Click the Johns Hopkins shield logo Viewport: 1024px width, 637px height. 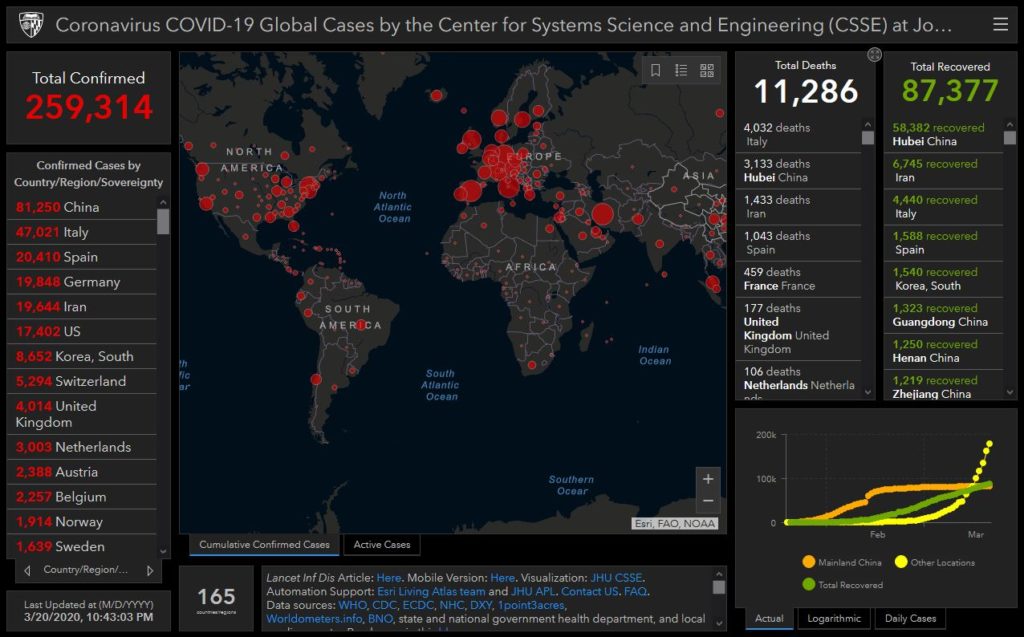point(31,25)
